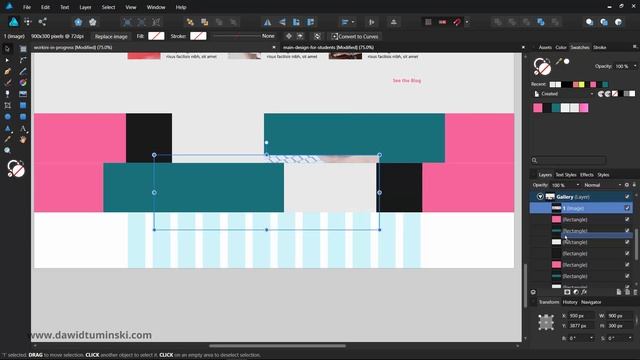Image resolution: width=640 pixels, height=360 pixels.
Task: Click the Replace image button
Action: (x=111, y=36)
